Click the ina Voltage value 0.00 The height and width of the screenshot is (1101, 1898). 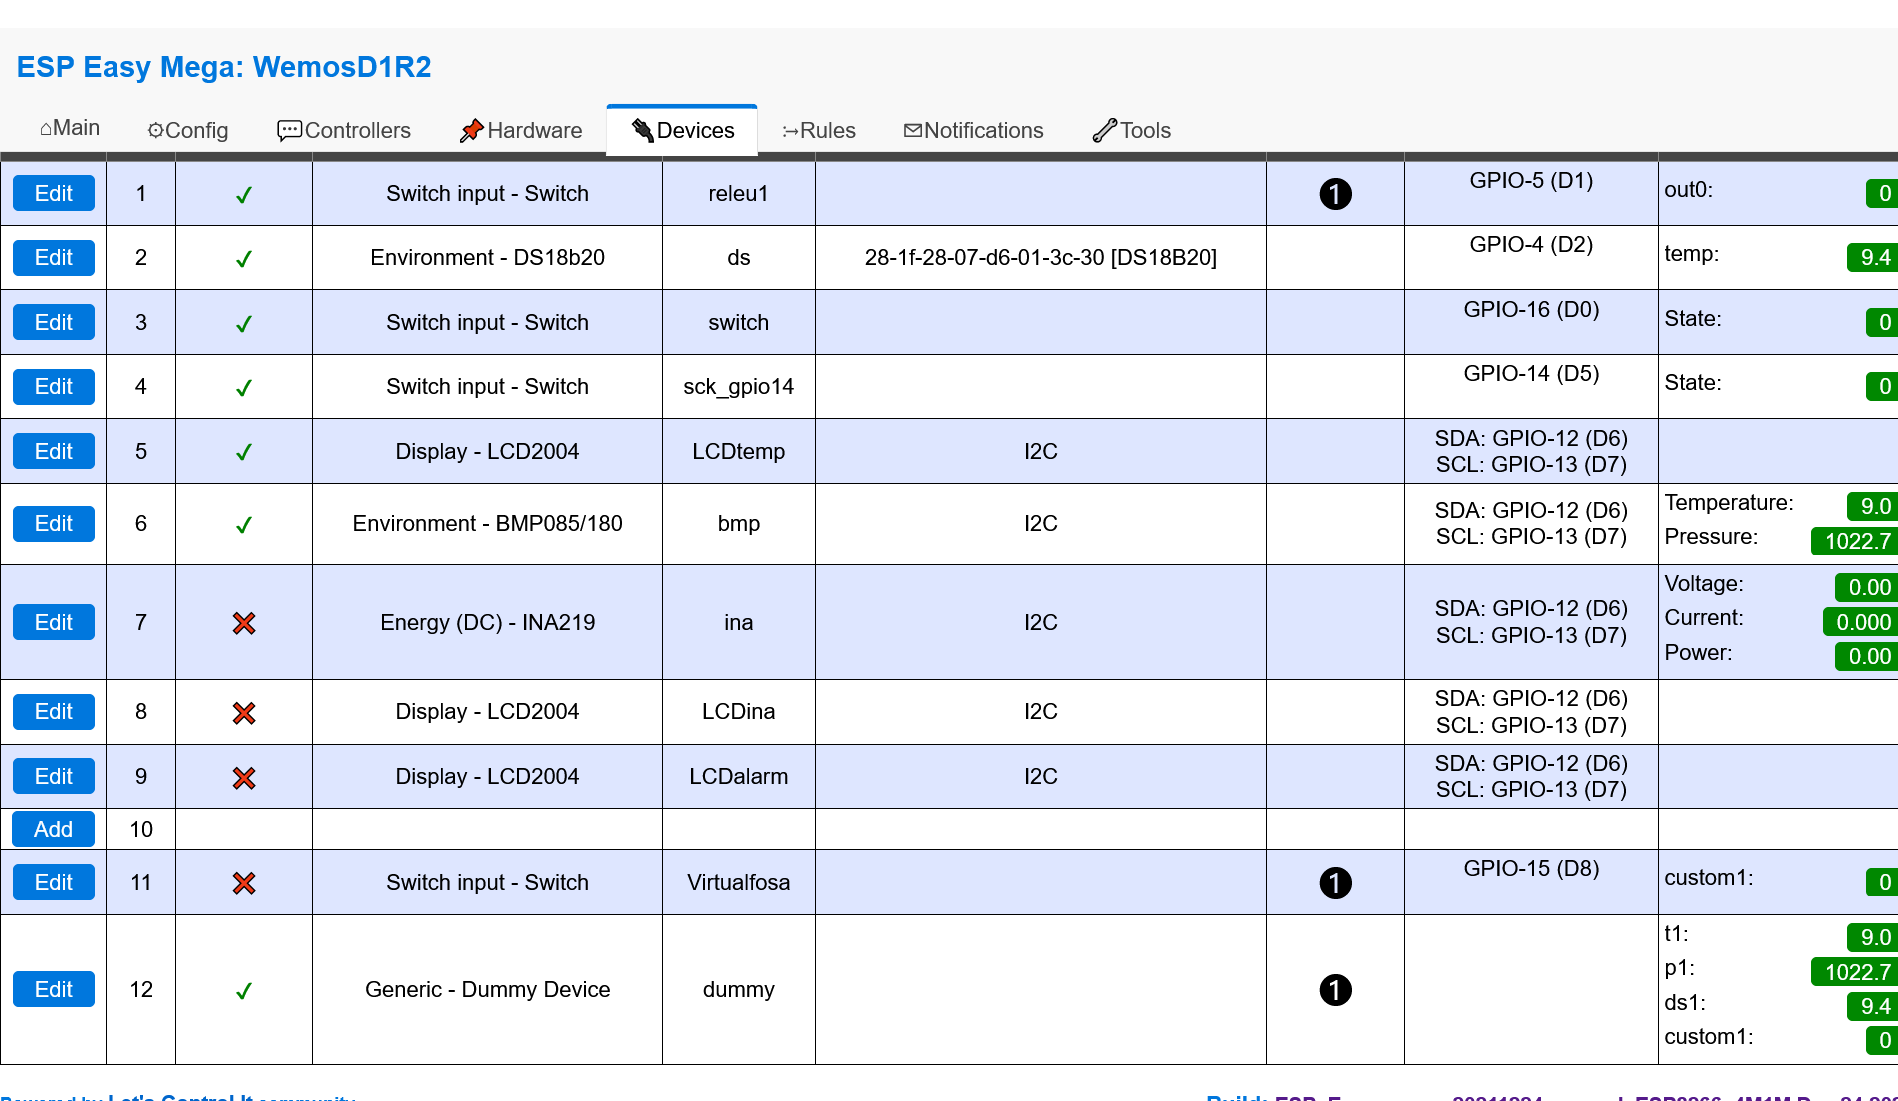tap(1867, 587)
